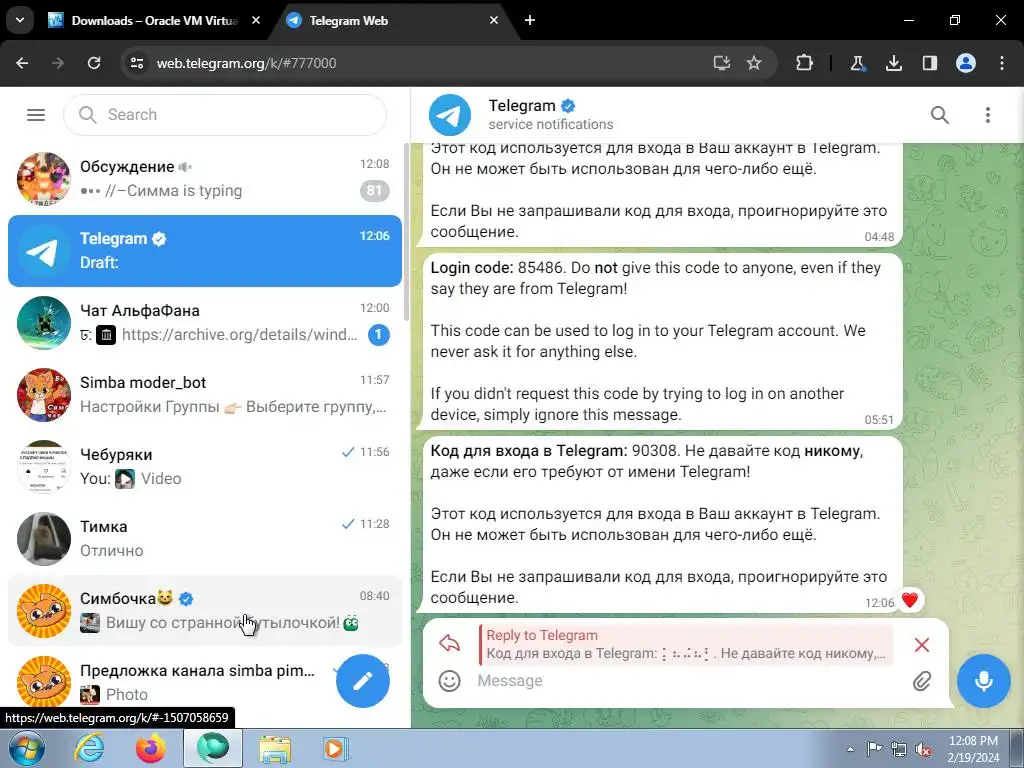The image size is (1024, 768).
Task: Open the Тимка chat
Action: [204, 539]
